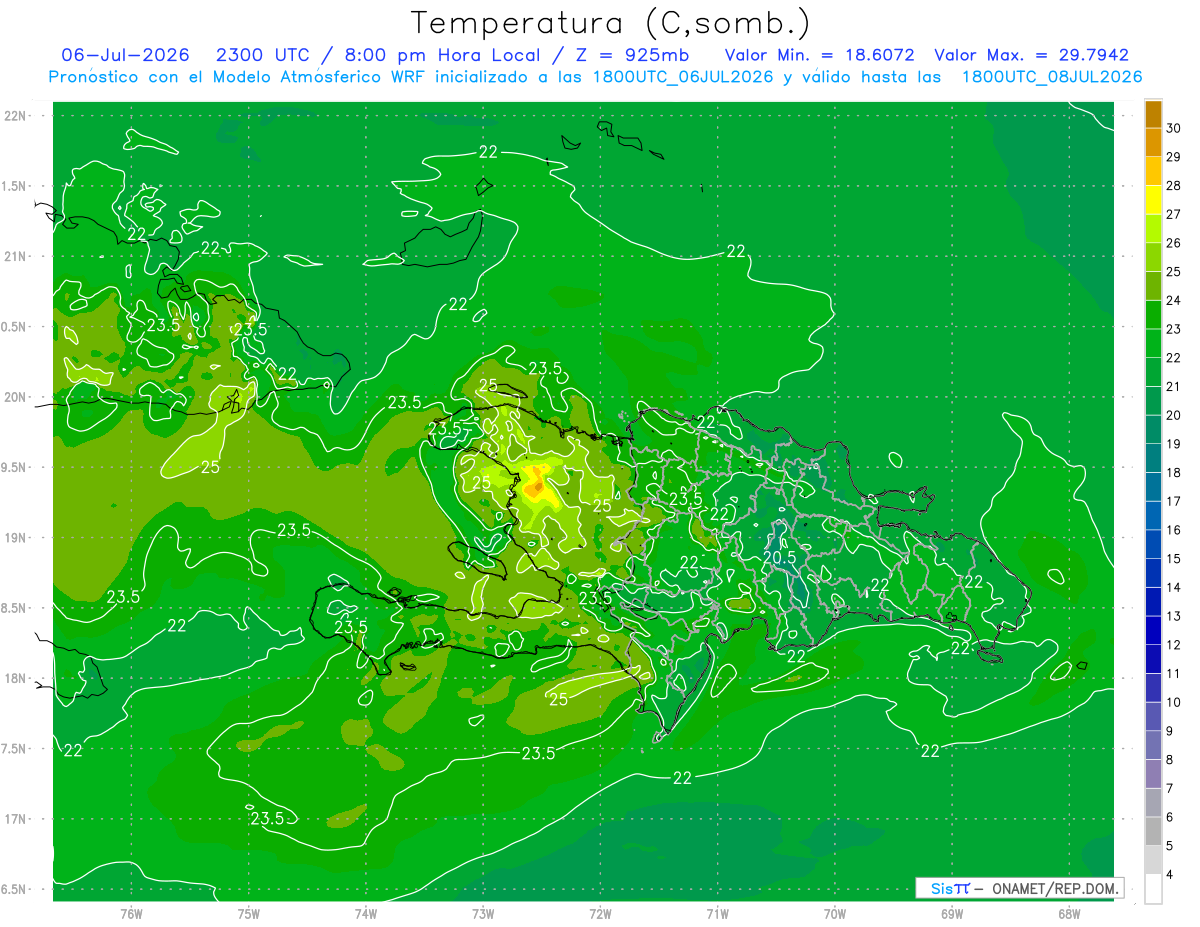Click the top dark-orange color bar swatch above 30
The width and height of the screenshot is (1200, 927).
1153,115
